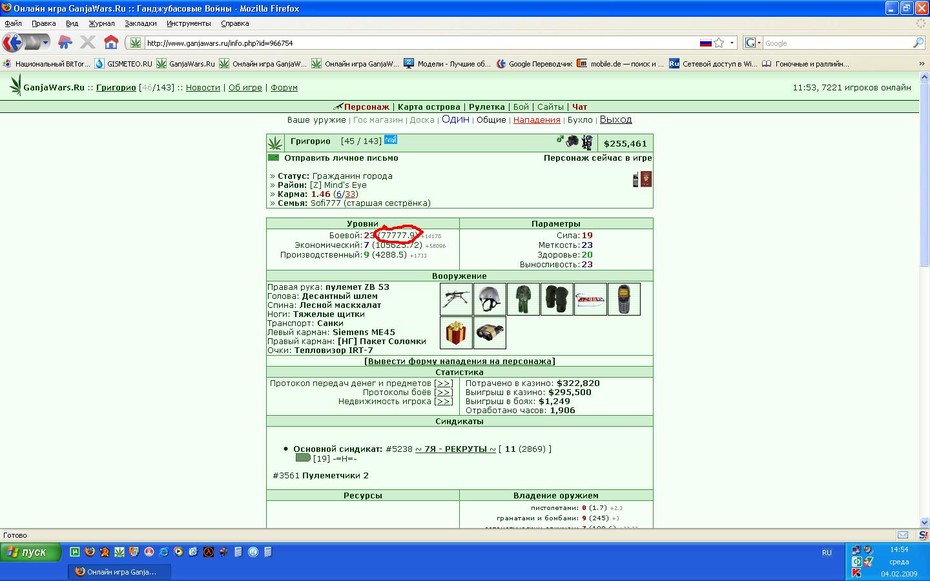Image resolution: width=930 pixels, height=581 pixels.
Task: Click Вывести форму нападения на персонажа
Action: pyautogui.click(x=460, y=361)
